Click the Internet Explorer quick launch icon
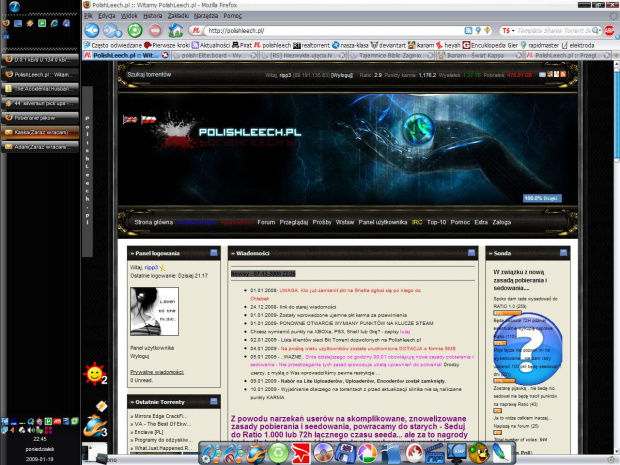620x465 pixels. click(54, 23)
